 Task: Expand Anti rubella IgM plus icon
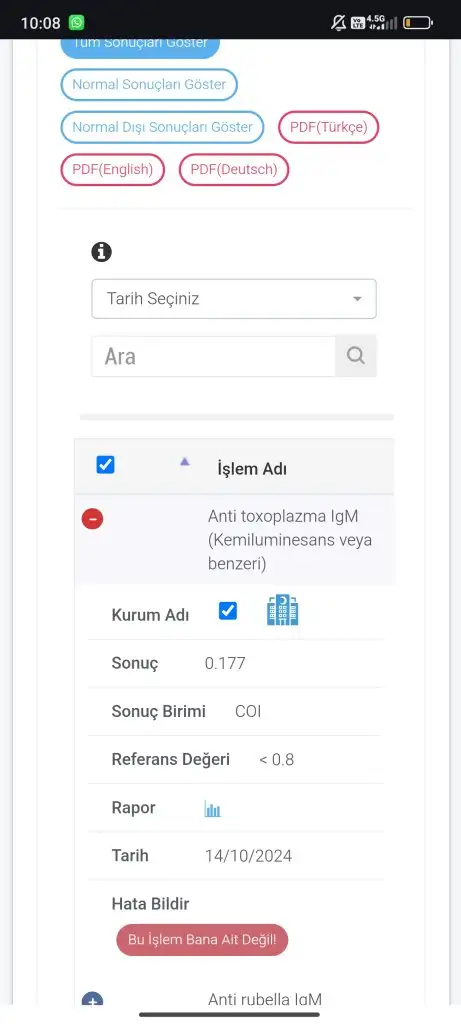93,999
